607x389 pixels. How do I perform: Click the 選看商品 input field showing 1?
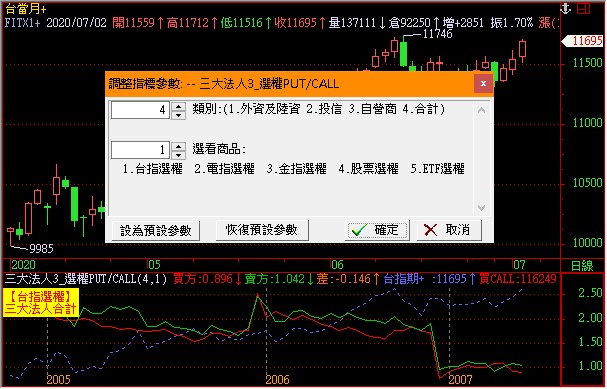pyautogui.click(x=140, y=150)
